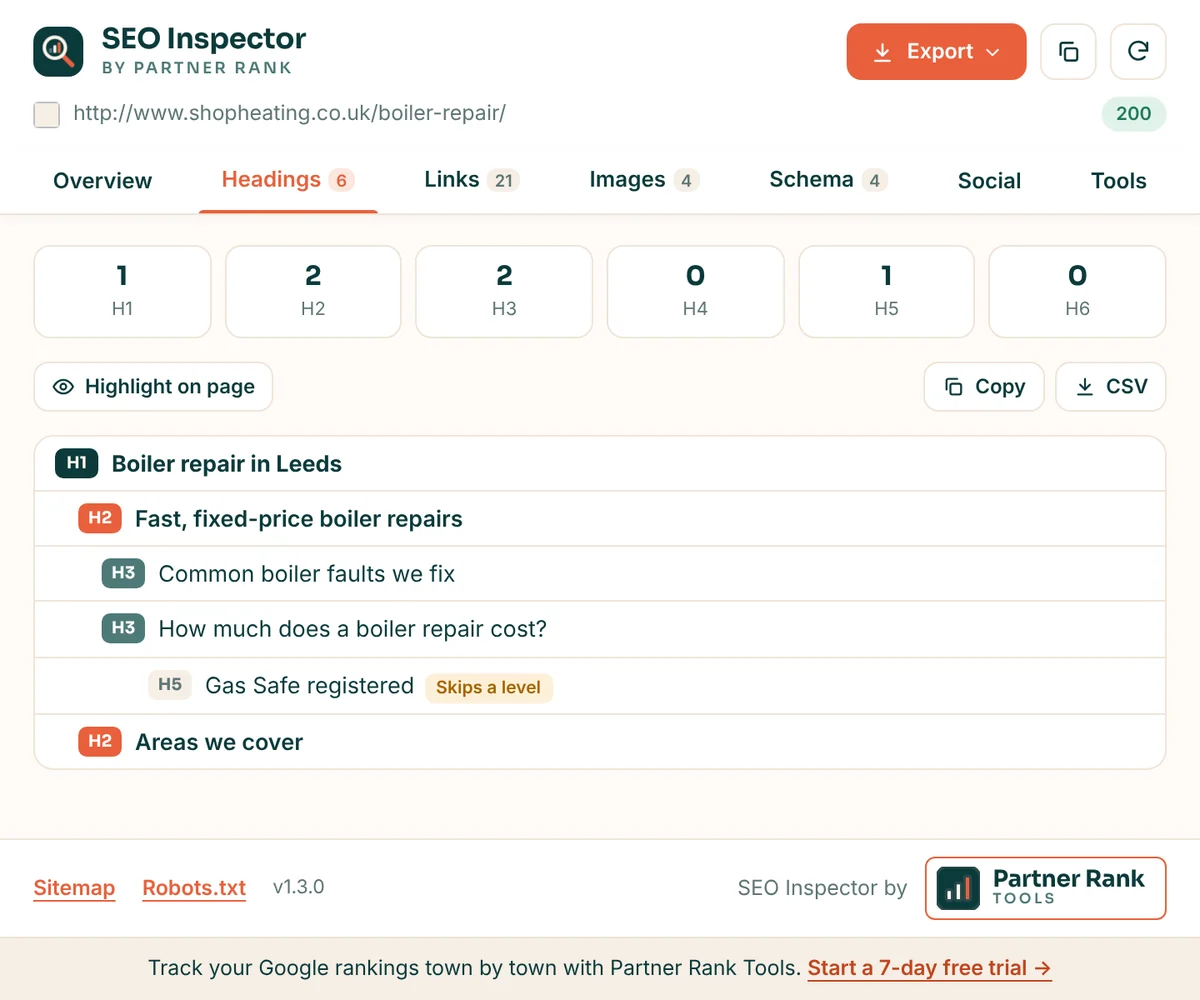Screen dimensions: 1200x1000
Task: Click the H3 badge for Common boiler faults
Action: [123, 573]
